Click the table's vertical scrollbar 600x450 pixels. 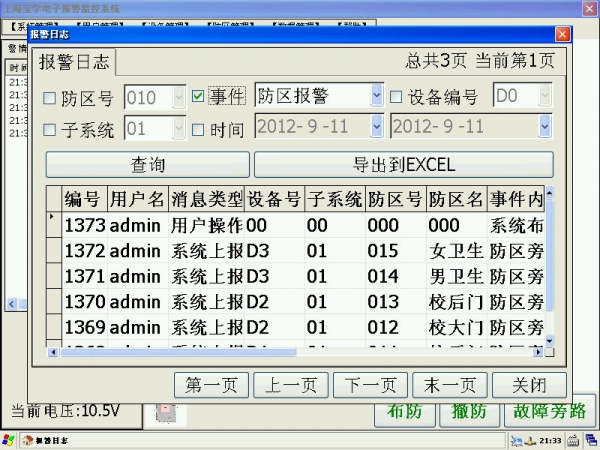[x=549, y=270]
